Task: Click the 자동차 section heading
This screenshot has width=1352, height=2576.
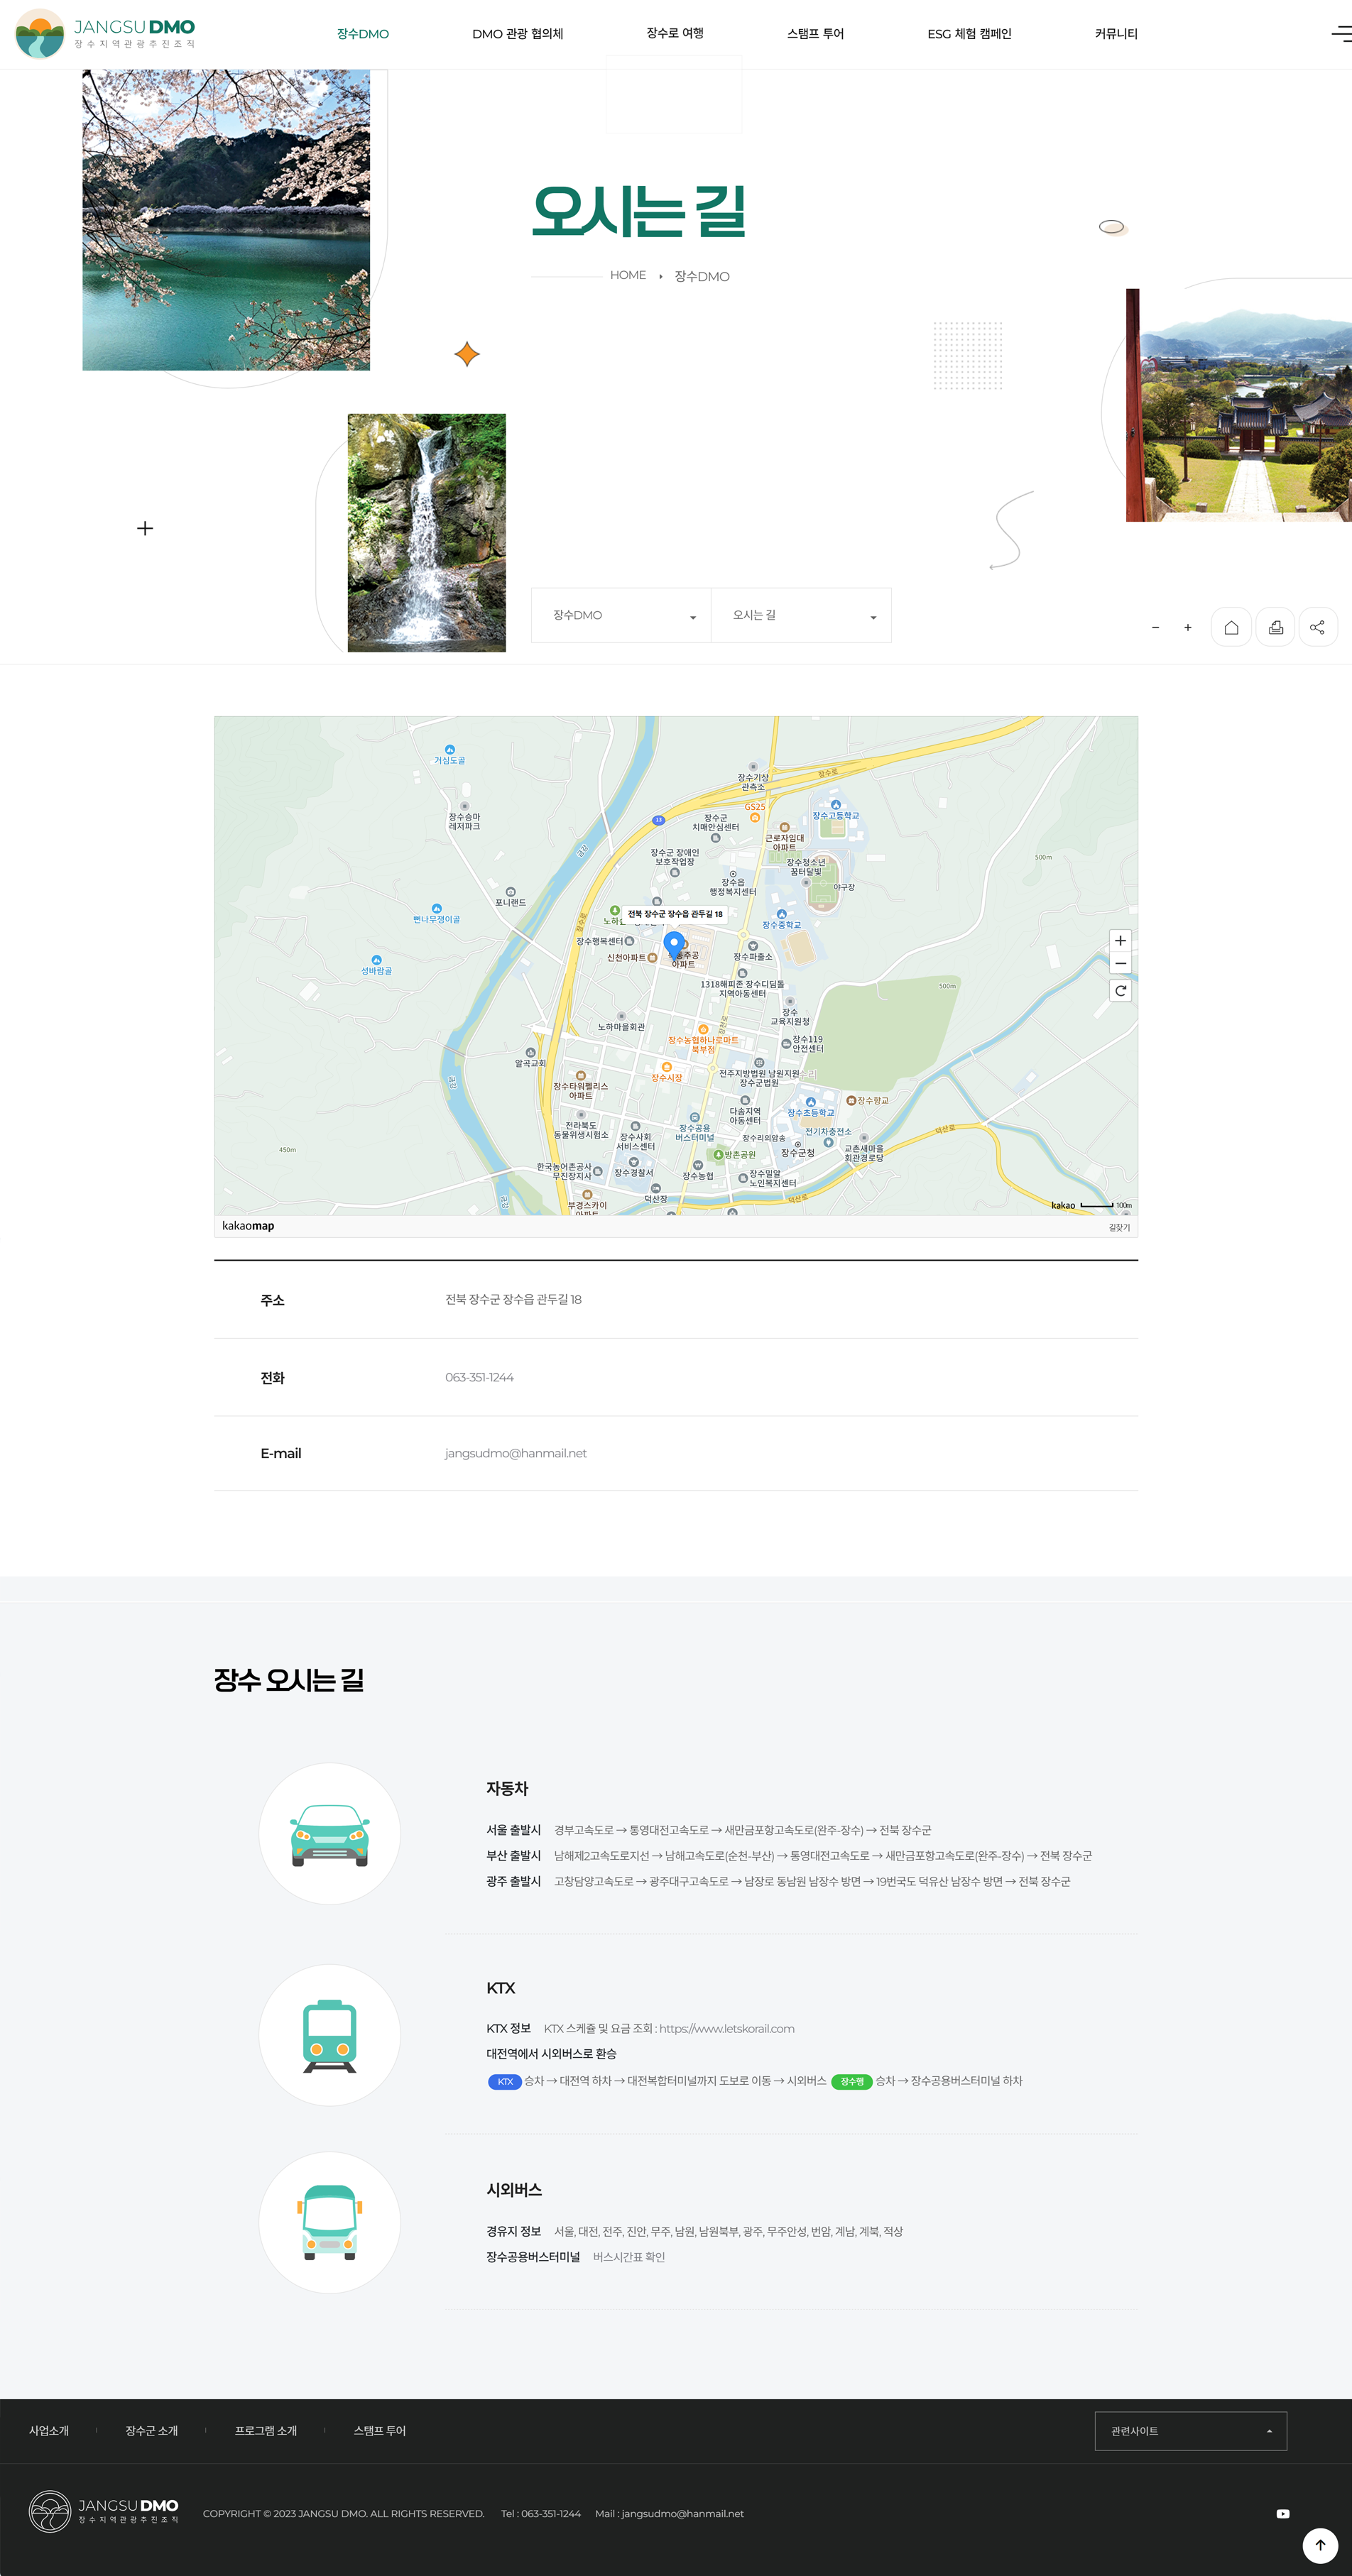Action: point(507,1789)
